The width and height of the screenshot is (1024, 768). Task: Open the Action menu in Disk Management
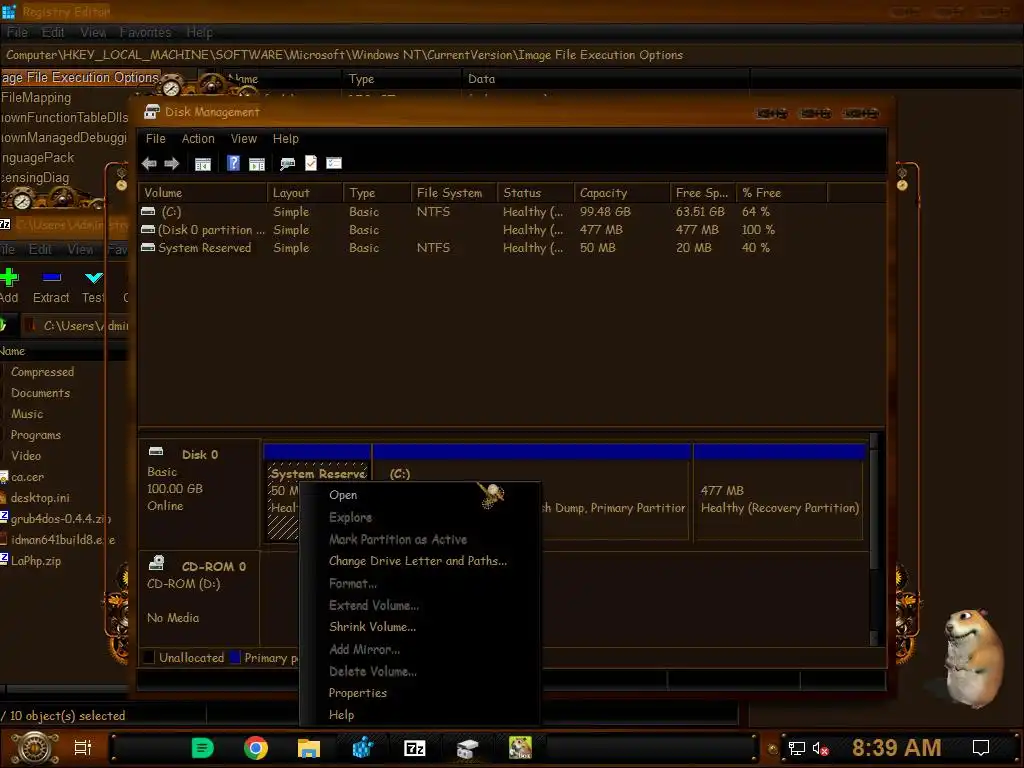[x=198, y=138]
